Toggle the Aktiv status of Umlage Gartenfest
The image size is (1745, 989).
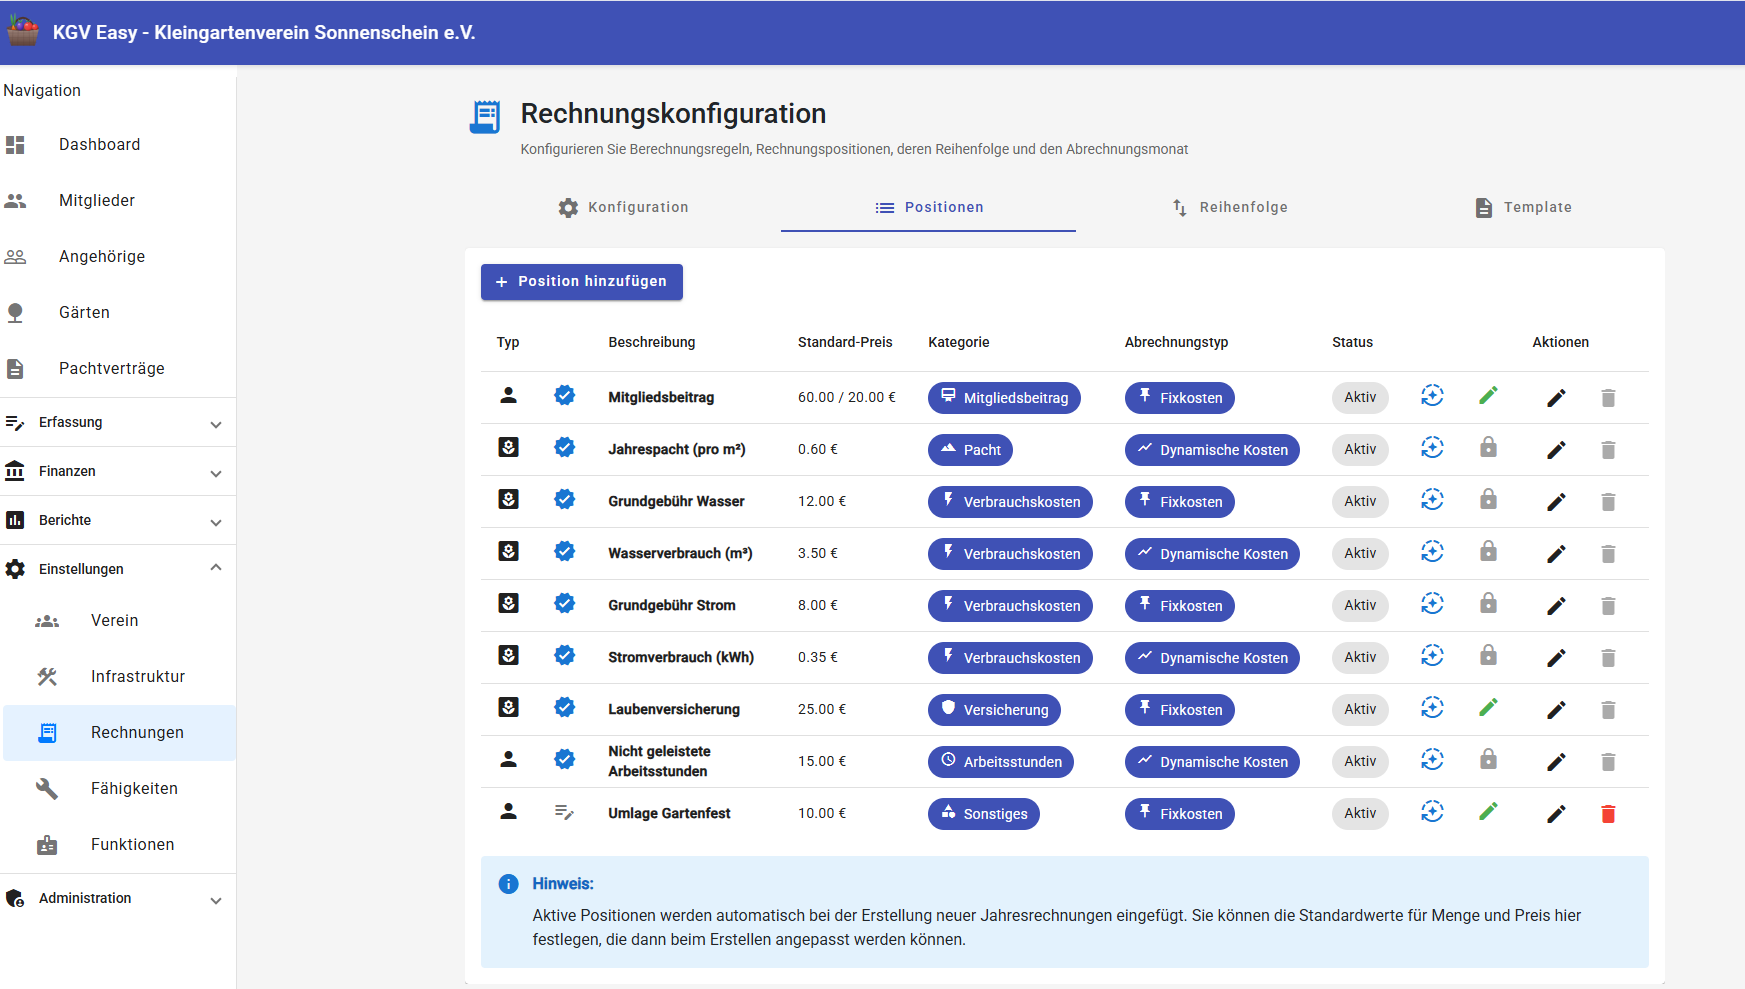tap(1360, 813)
